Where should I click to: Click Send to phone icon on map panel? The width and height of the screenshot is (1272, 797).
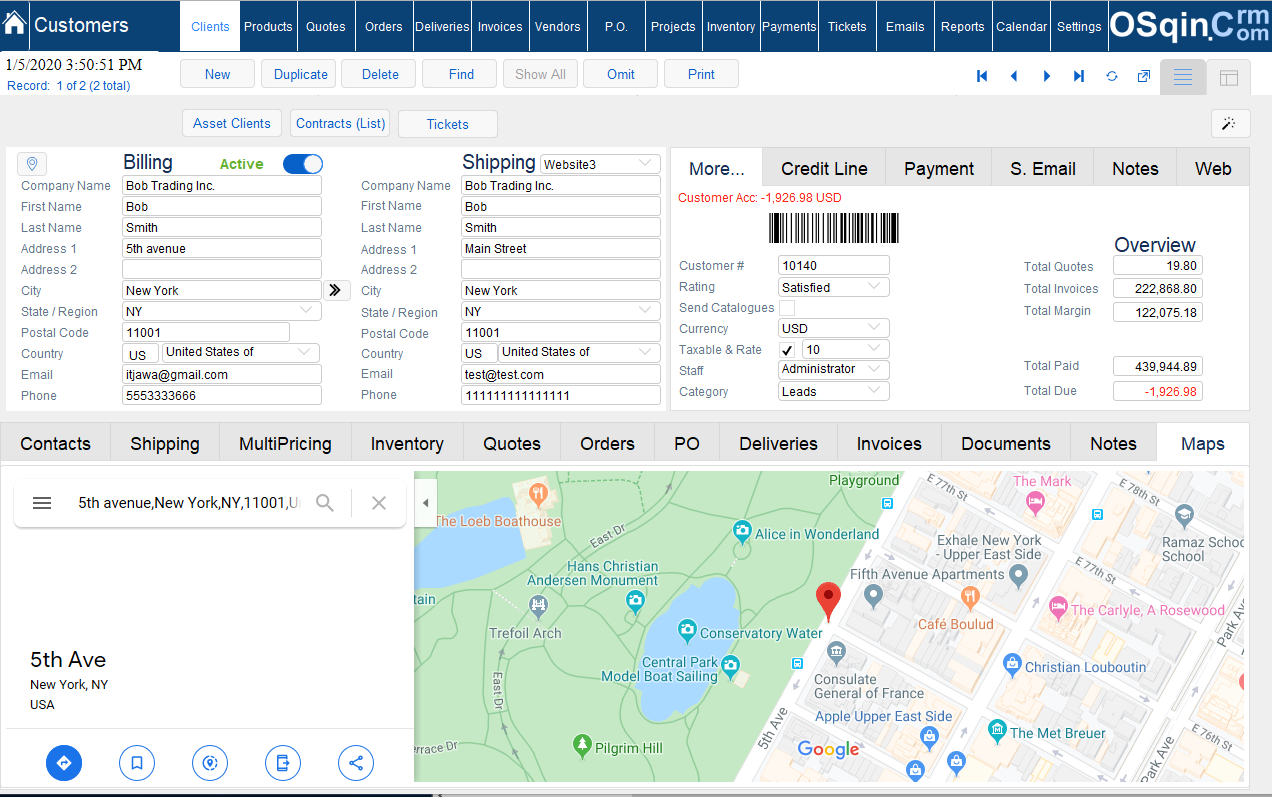283,764
